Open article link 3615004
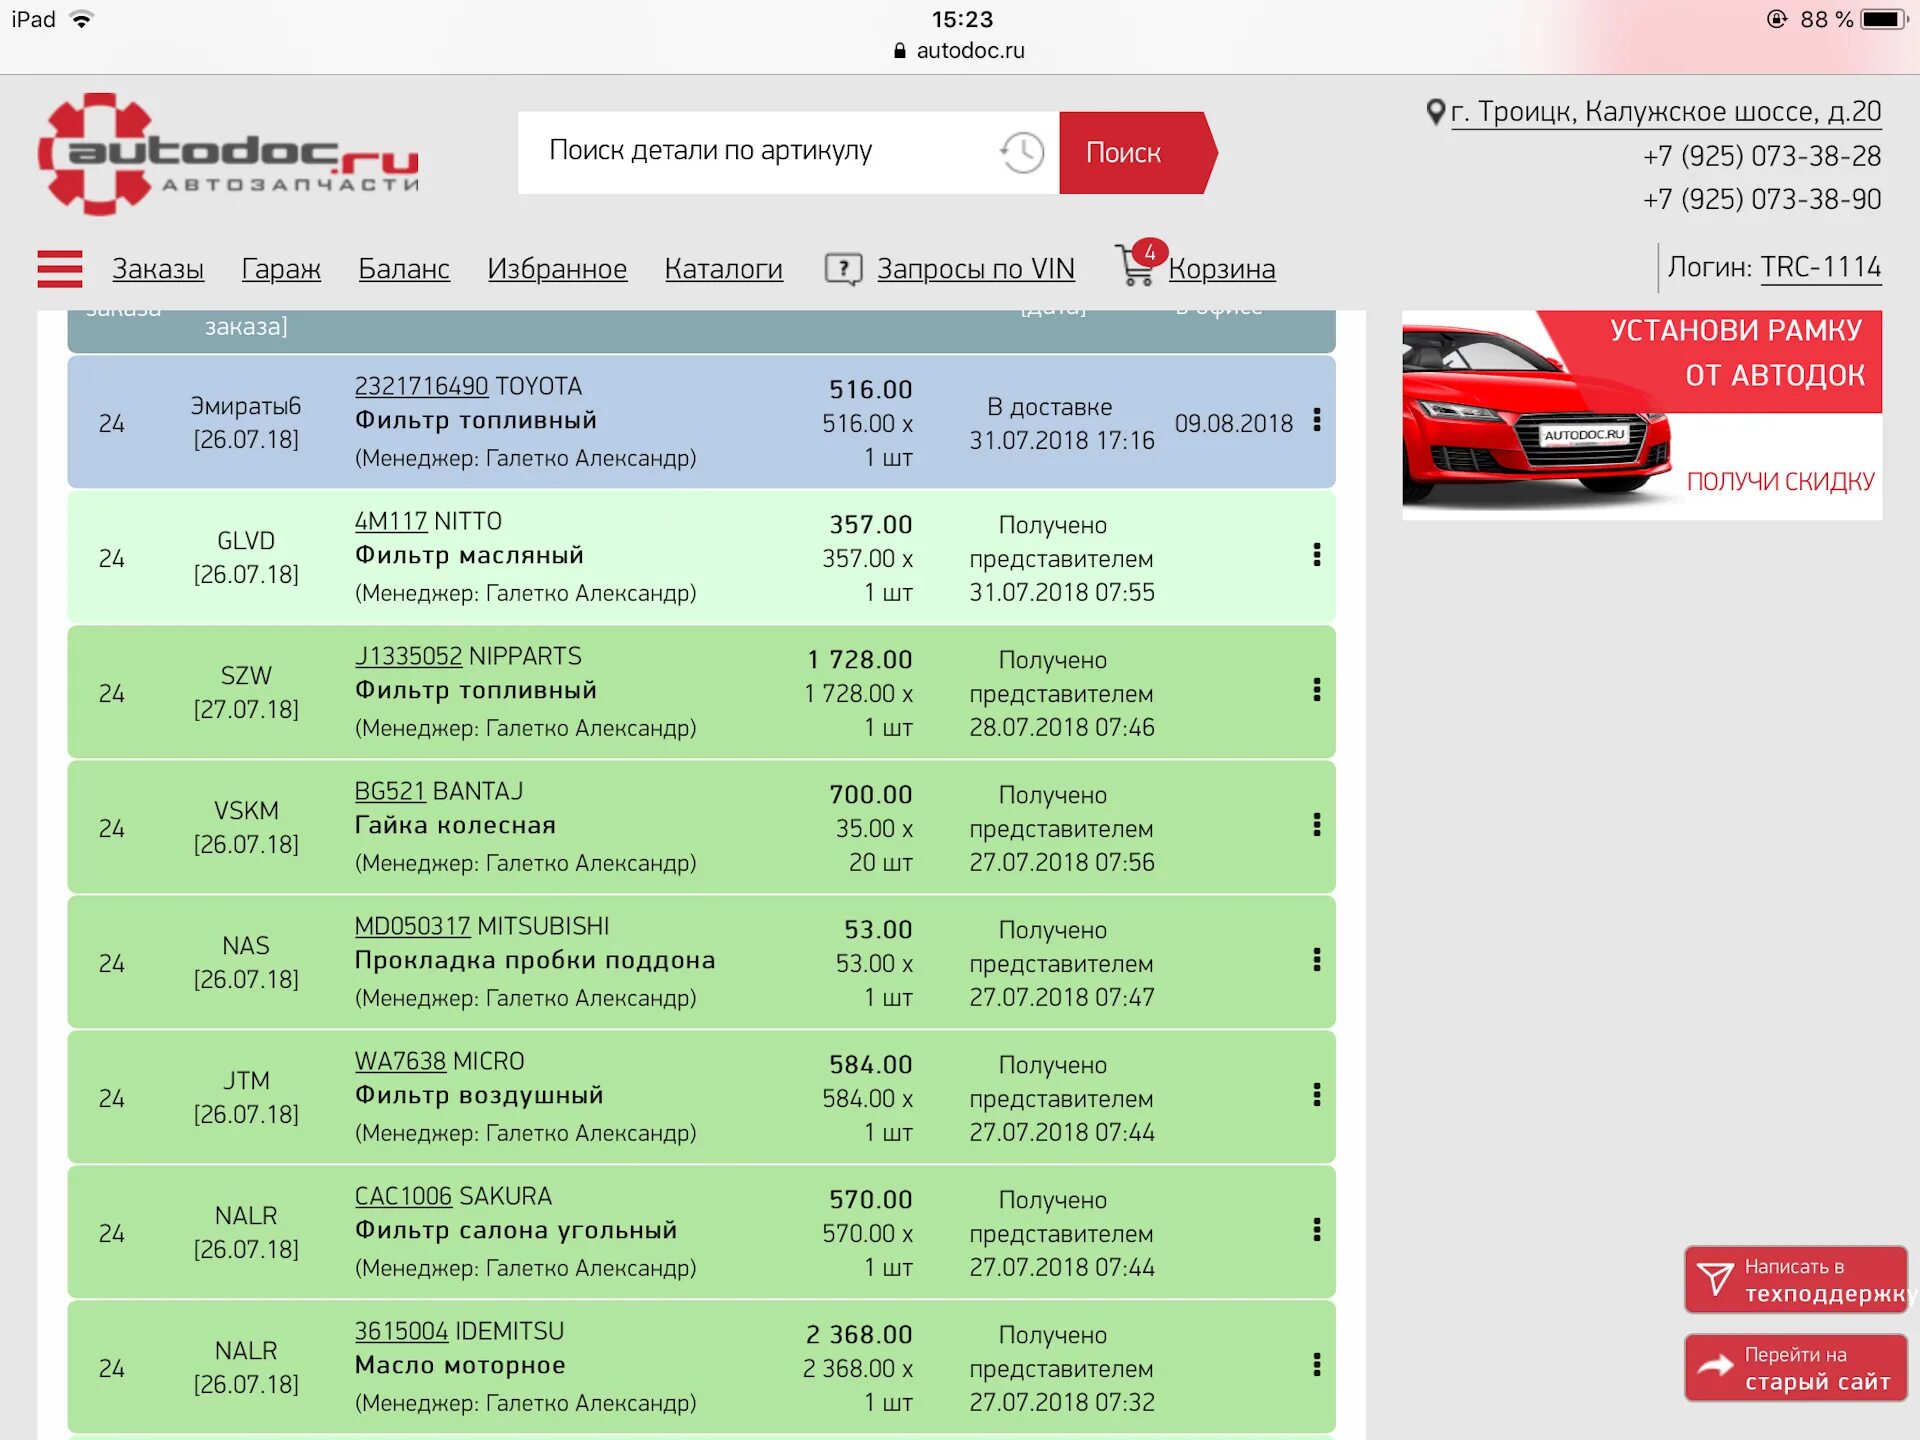 [401, 1331]
